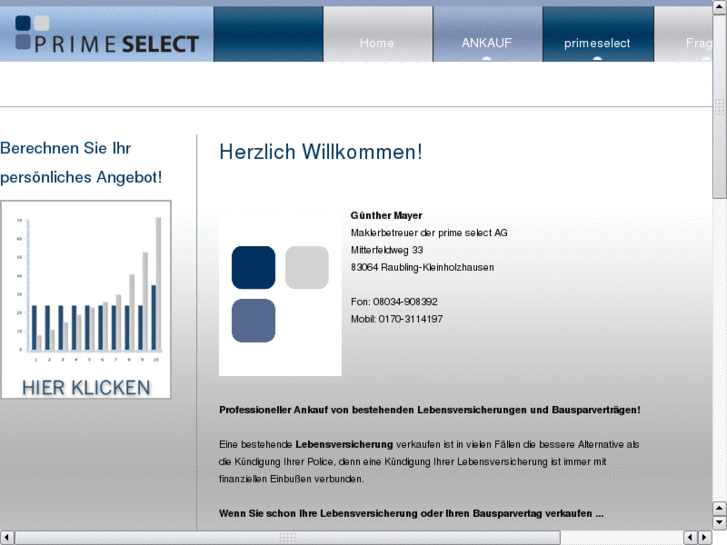
Task: Click the PRIME SELECT logo
Action: (x=107, y=35)
